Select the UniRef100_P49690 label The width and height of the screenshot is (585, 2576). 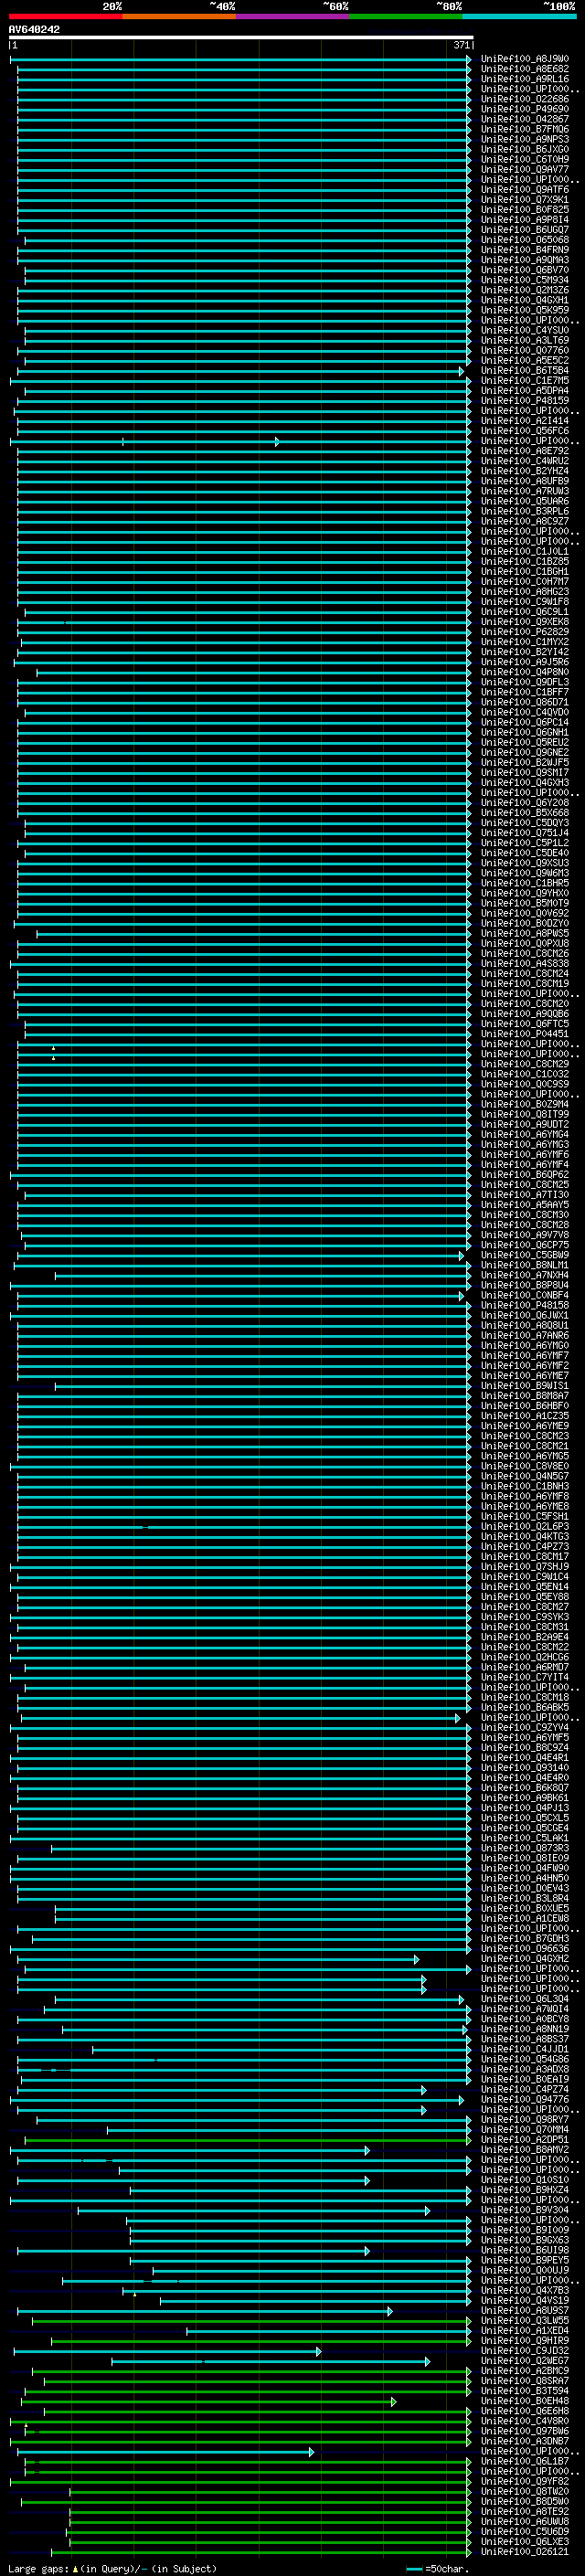point(525,109)
